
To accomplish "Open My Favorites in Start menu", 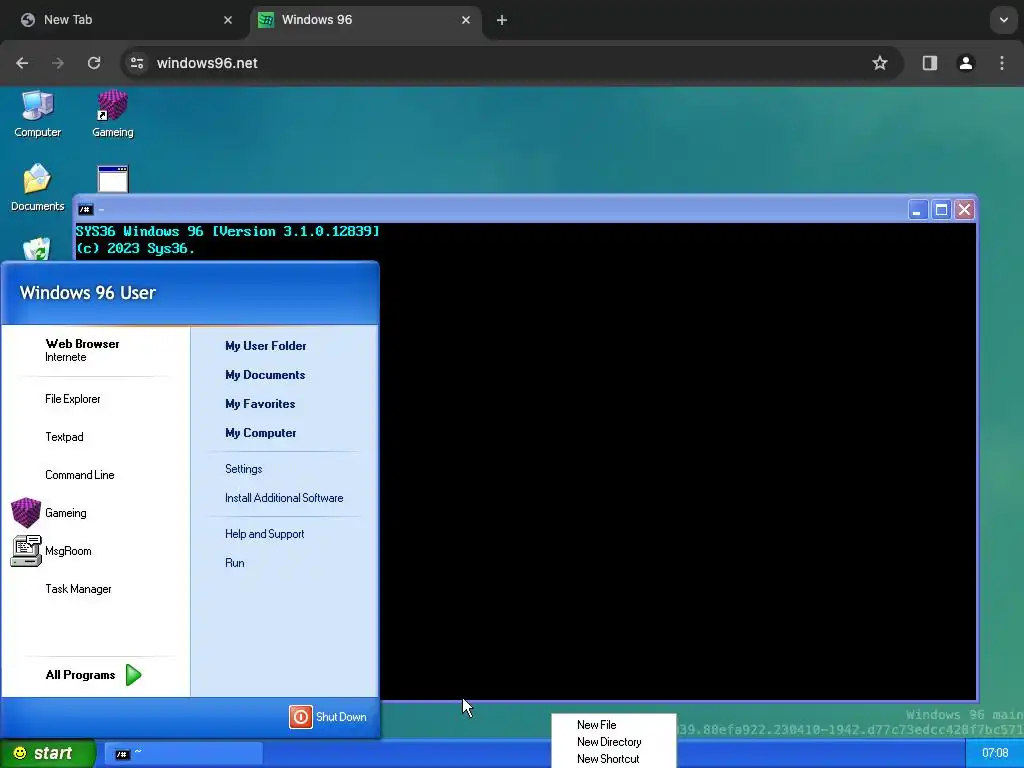I will click(260, 404).
